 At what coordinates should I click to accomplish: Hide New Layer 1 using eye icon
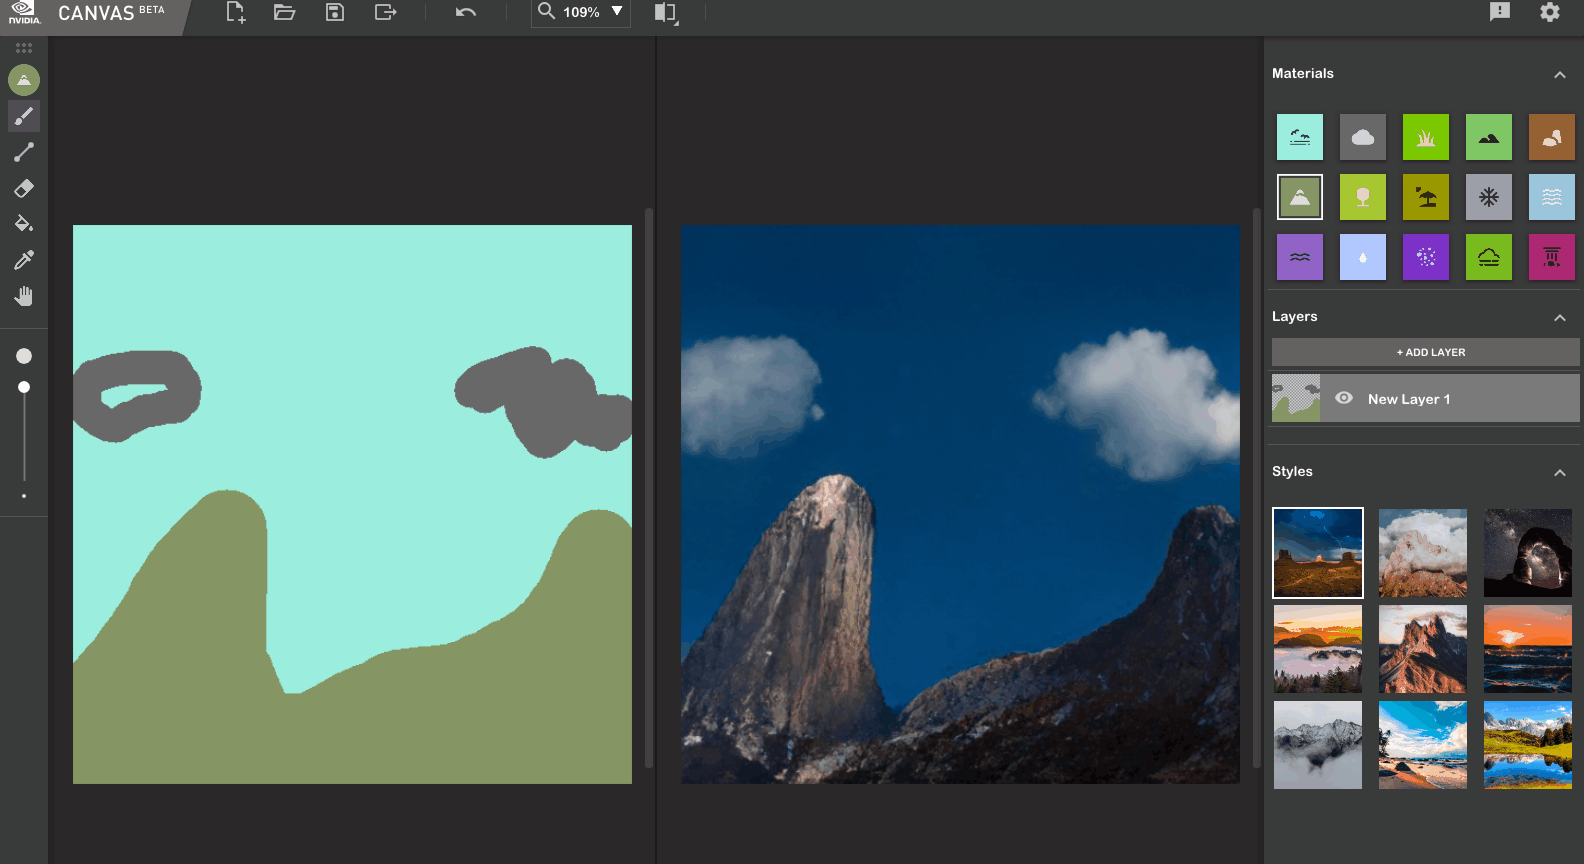point(1344,398)
